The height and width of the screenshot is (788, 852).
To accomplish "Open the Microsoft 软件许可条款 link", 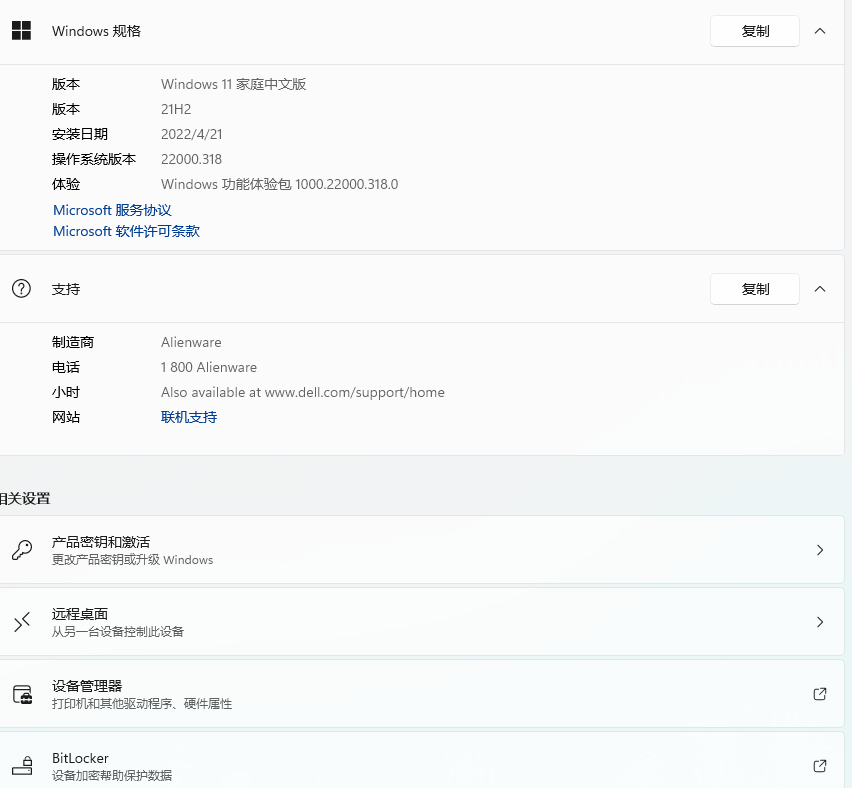I will click(x=127, y=232).
